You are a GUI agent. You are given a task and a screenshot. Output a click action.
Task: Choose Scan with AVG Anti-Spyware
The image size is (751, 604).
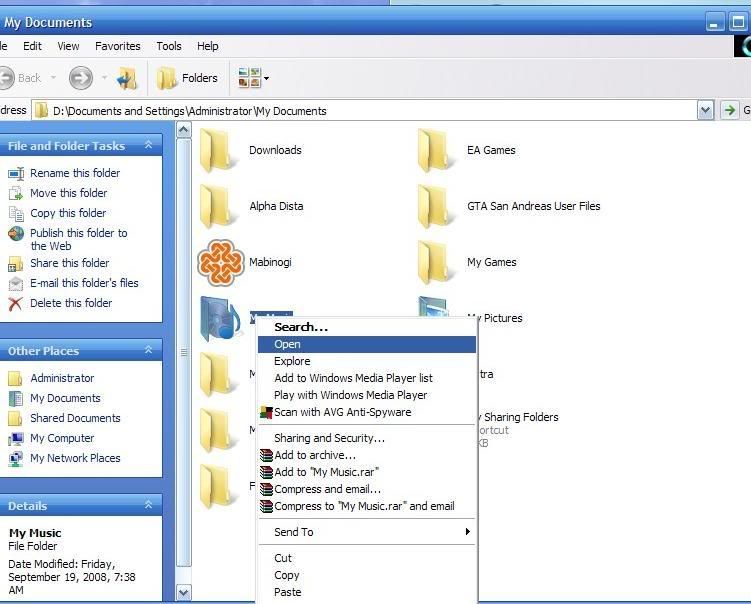pos(342,412)
